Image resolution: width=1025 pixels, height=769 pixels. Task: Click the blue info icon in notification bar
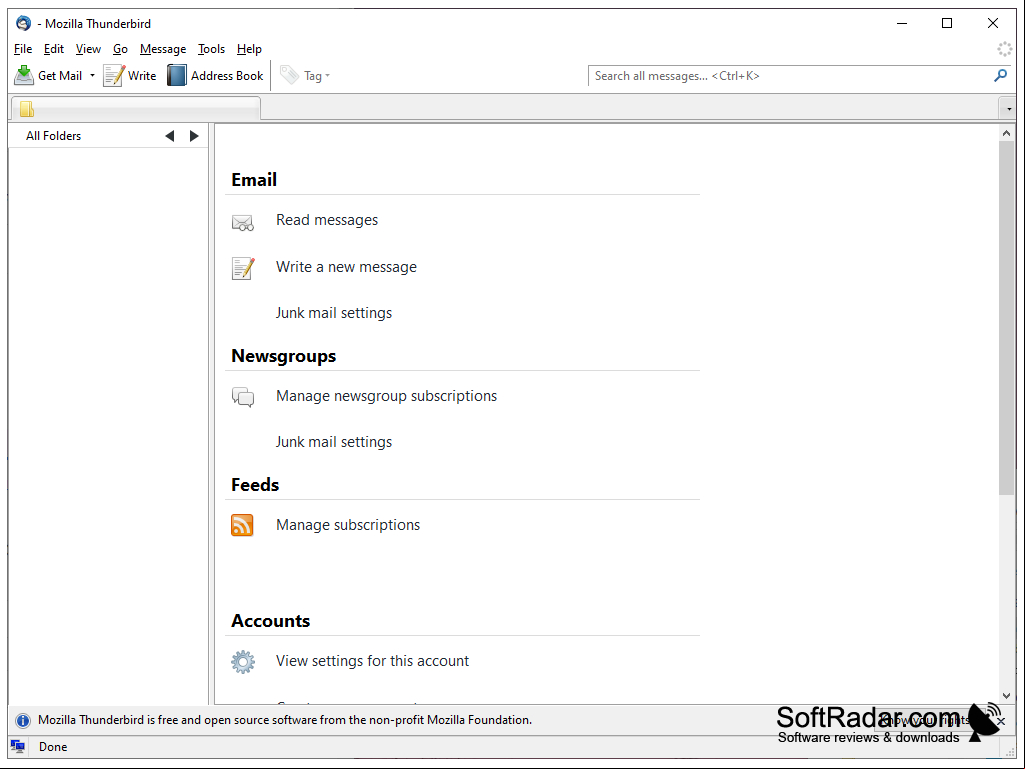click(x=23, y=721)
